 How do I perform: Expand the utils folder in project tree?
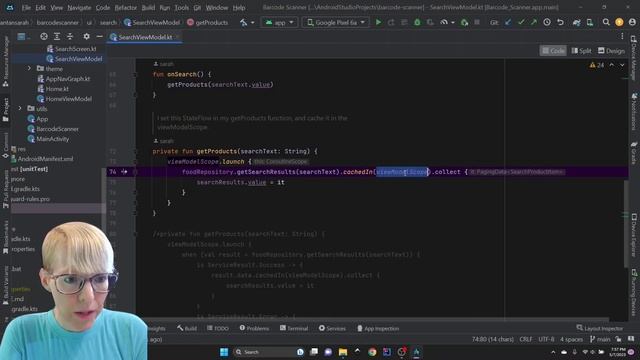pos(20,109)
